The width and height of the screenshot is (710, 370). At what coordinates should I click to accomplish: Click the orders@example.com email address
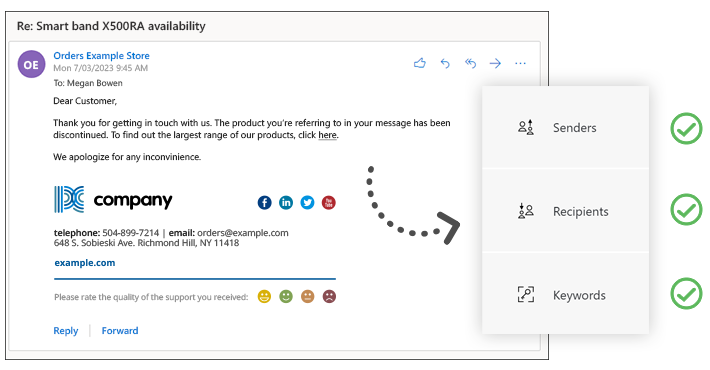point(243,233)
